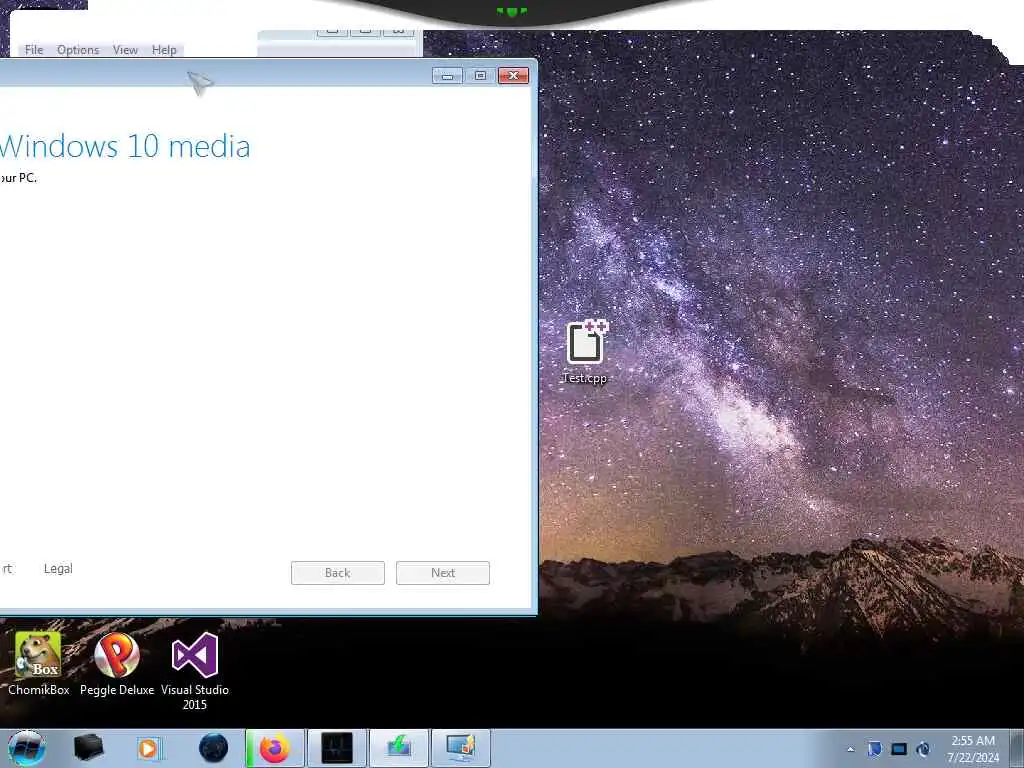Image resolution: width=1024 pixels, height=768 pixels.
Task: Open Options menu in background window
Action: point(78,50)
